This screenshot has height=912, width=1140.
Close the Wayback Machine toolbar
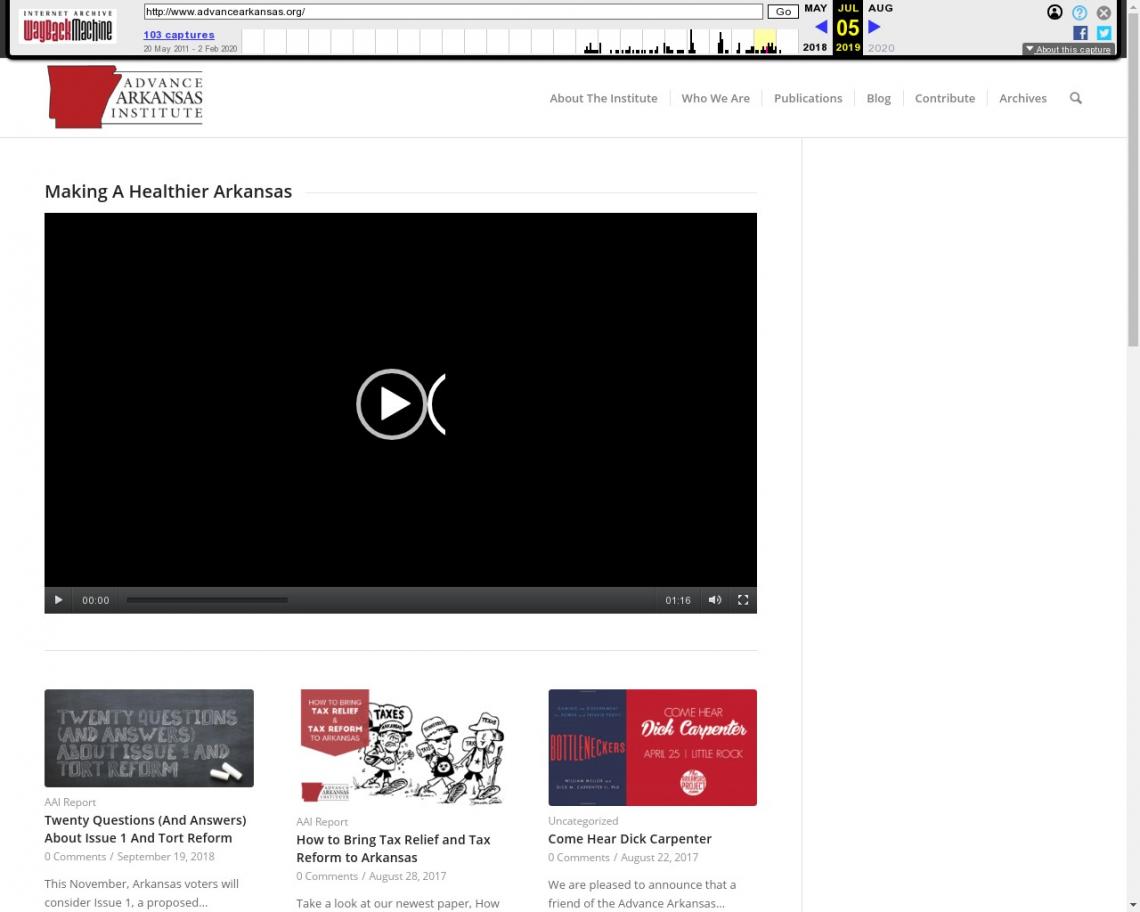coord(1104,12)
